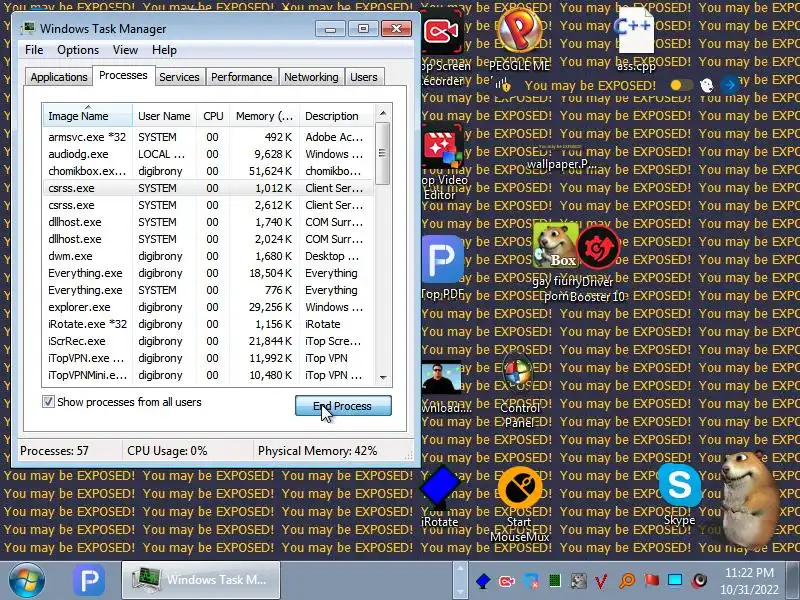Screen dimensions: 800x600
Task: Open the blue diamond iRotate tray icon
Action: click(x=483, y=581)
